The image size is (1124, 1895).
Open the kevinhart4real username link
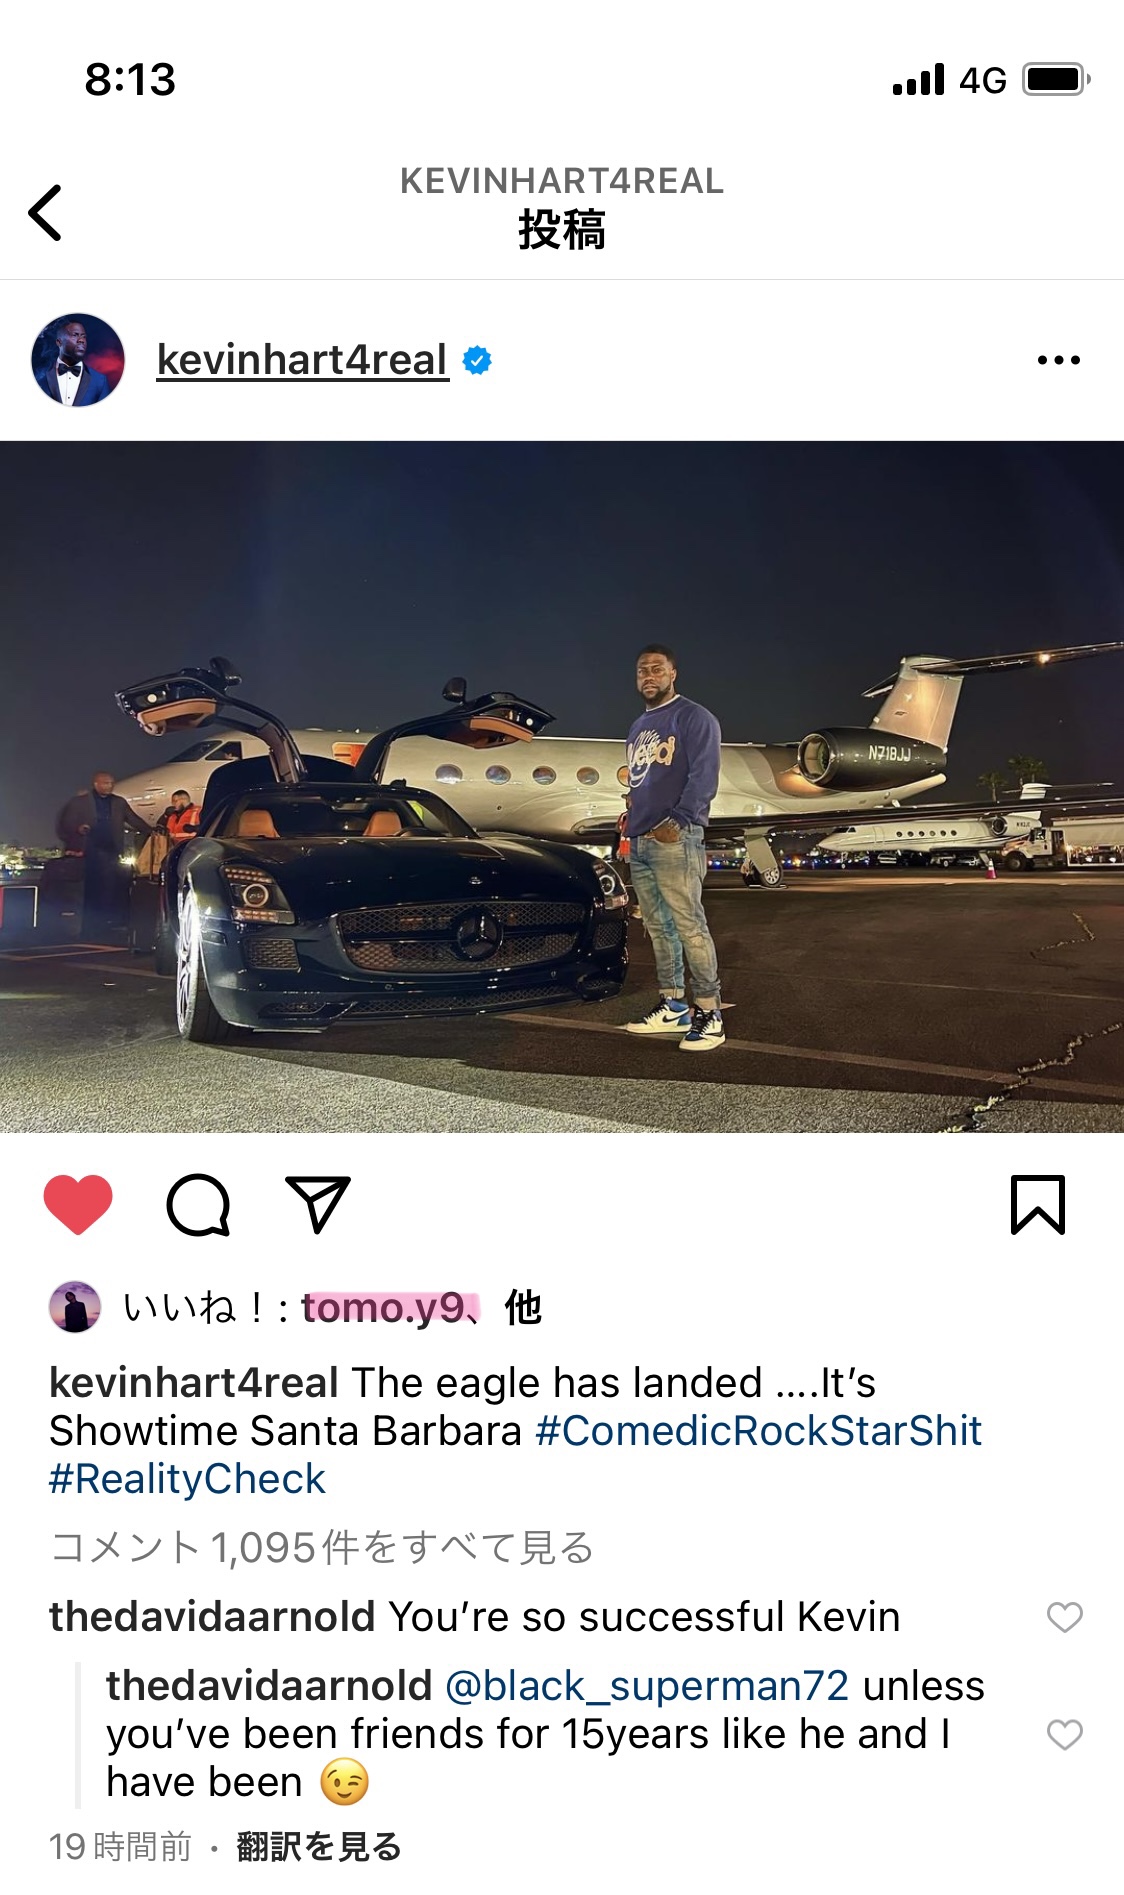302,360
